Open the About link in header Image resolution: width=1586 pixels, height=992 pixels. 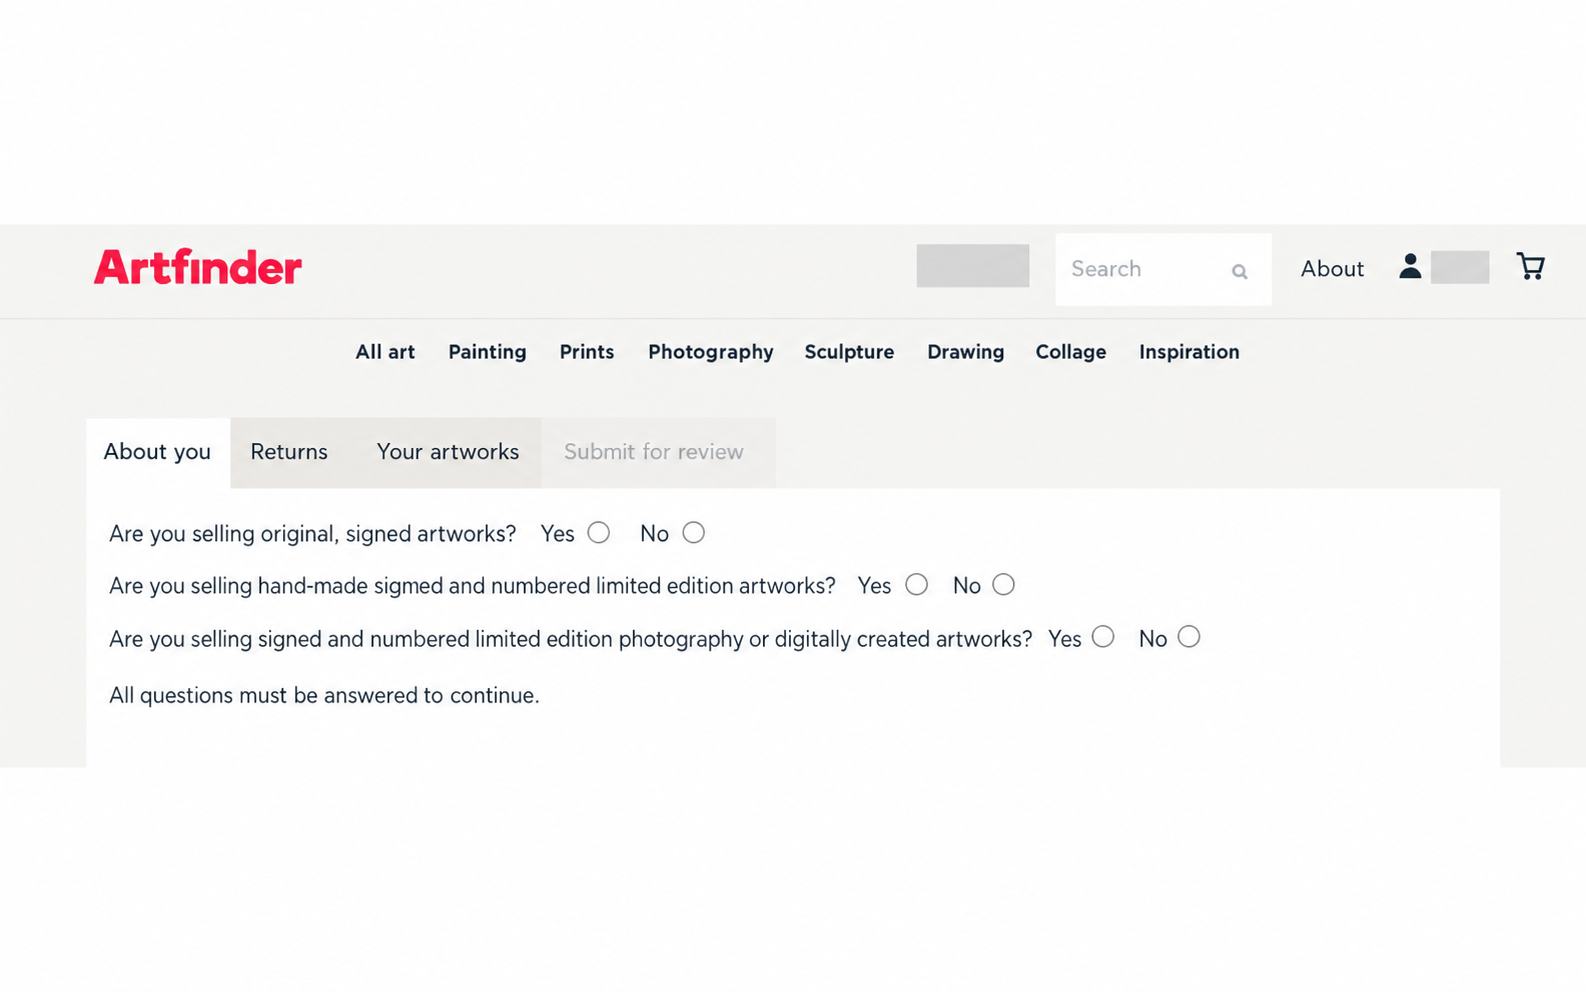(1332, 269)
